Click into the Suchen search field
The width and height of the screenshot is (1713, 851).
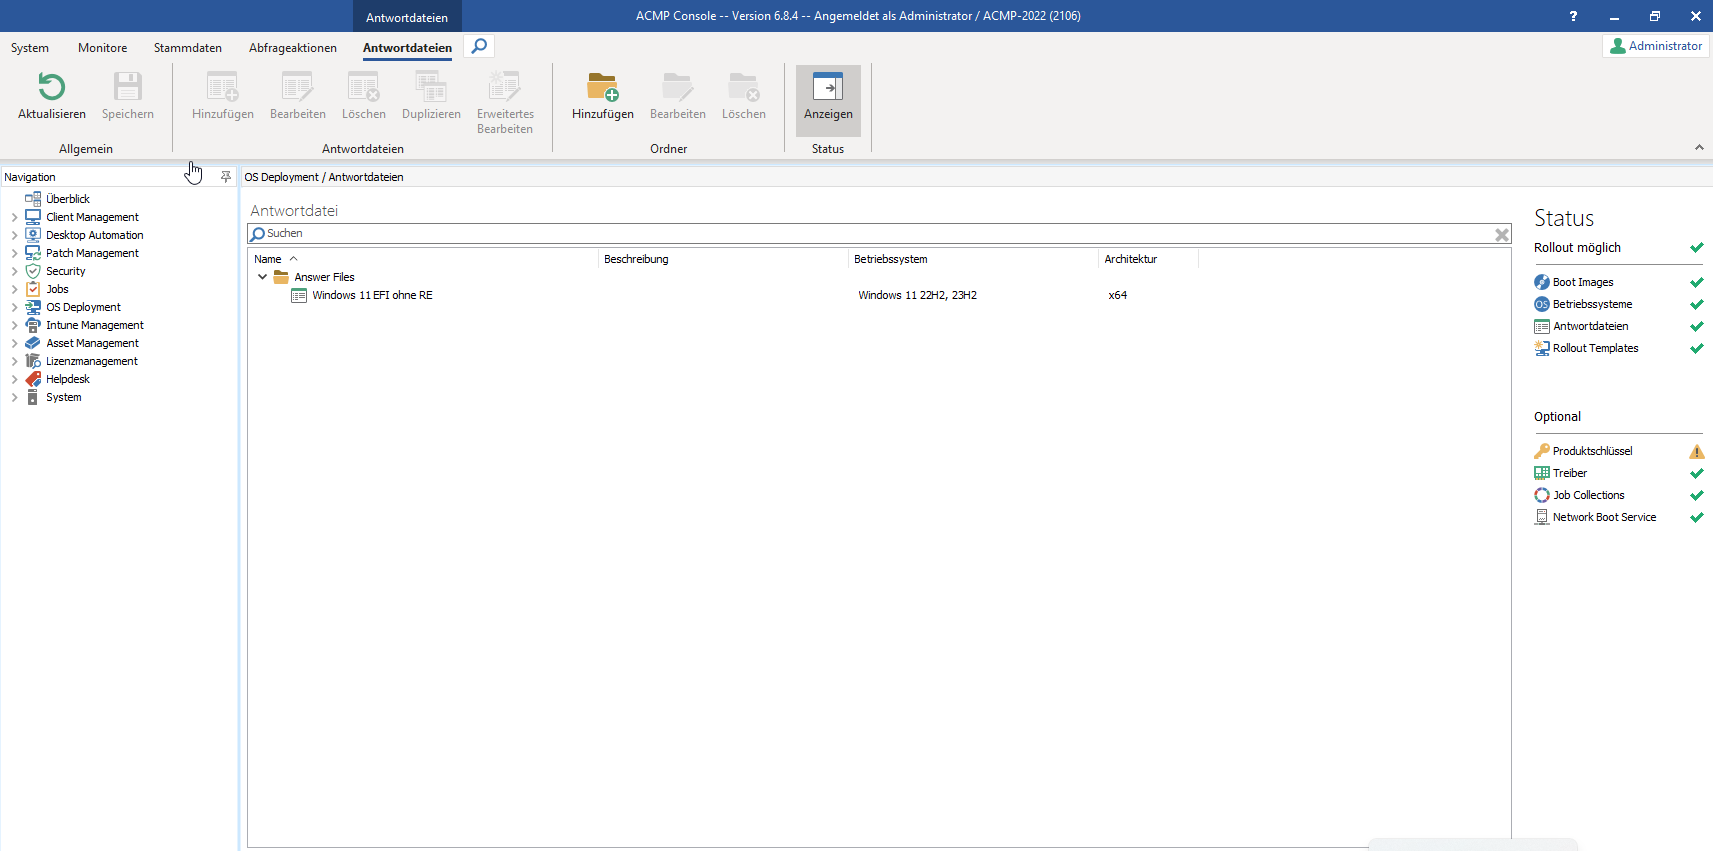(x=870, y=233)
